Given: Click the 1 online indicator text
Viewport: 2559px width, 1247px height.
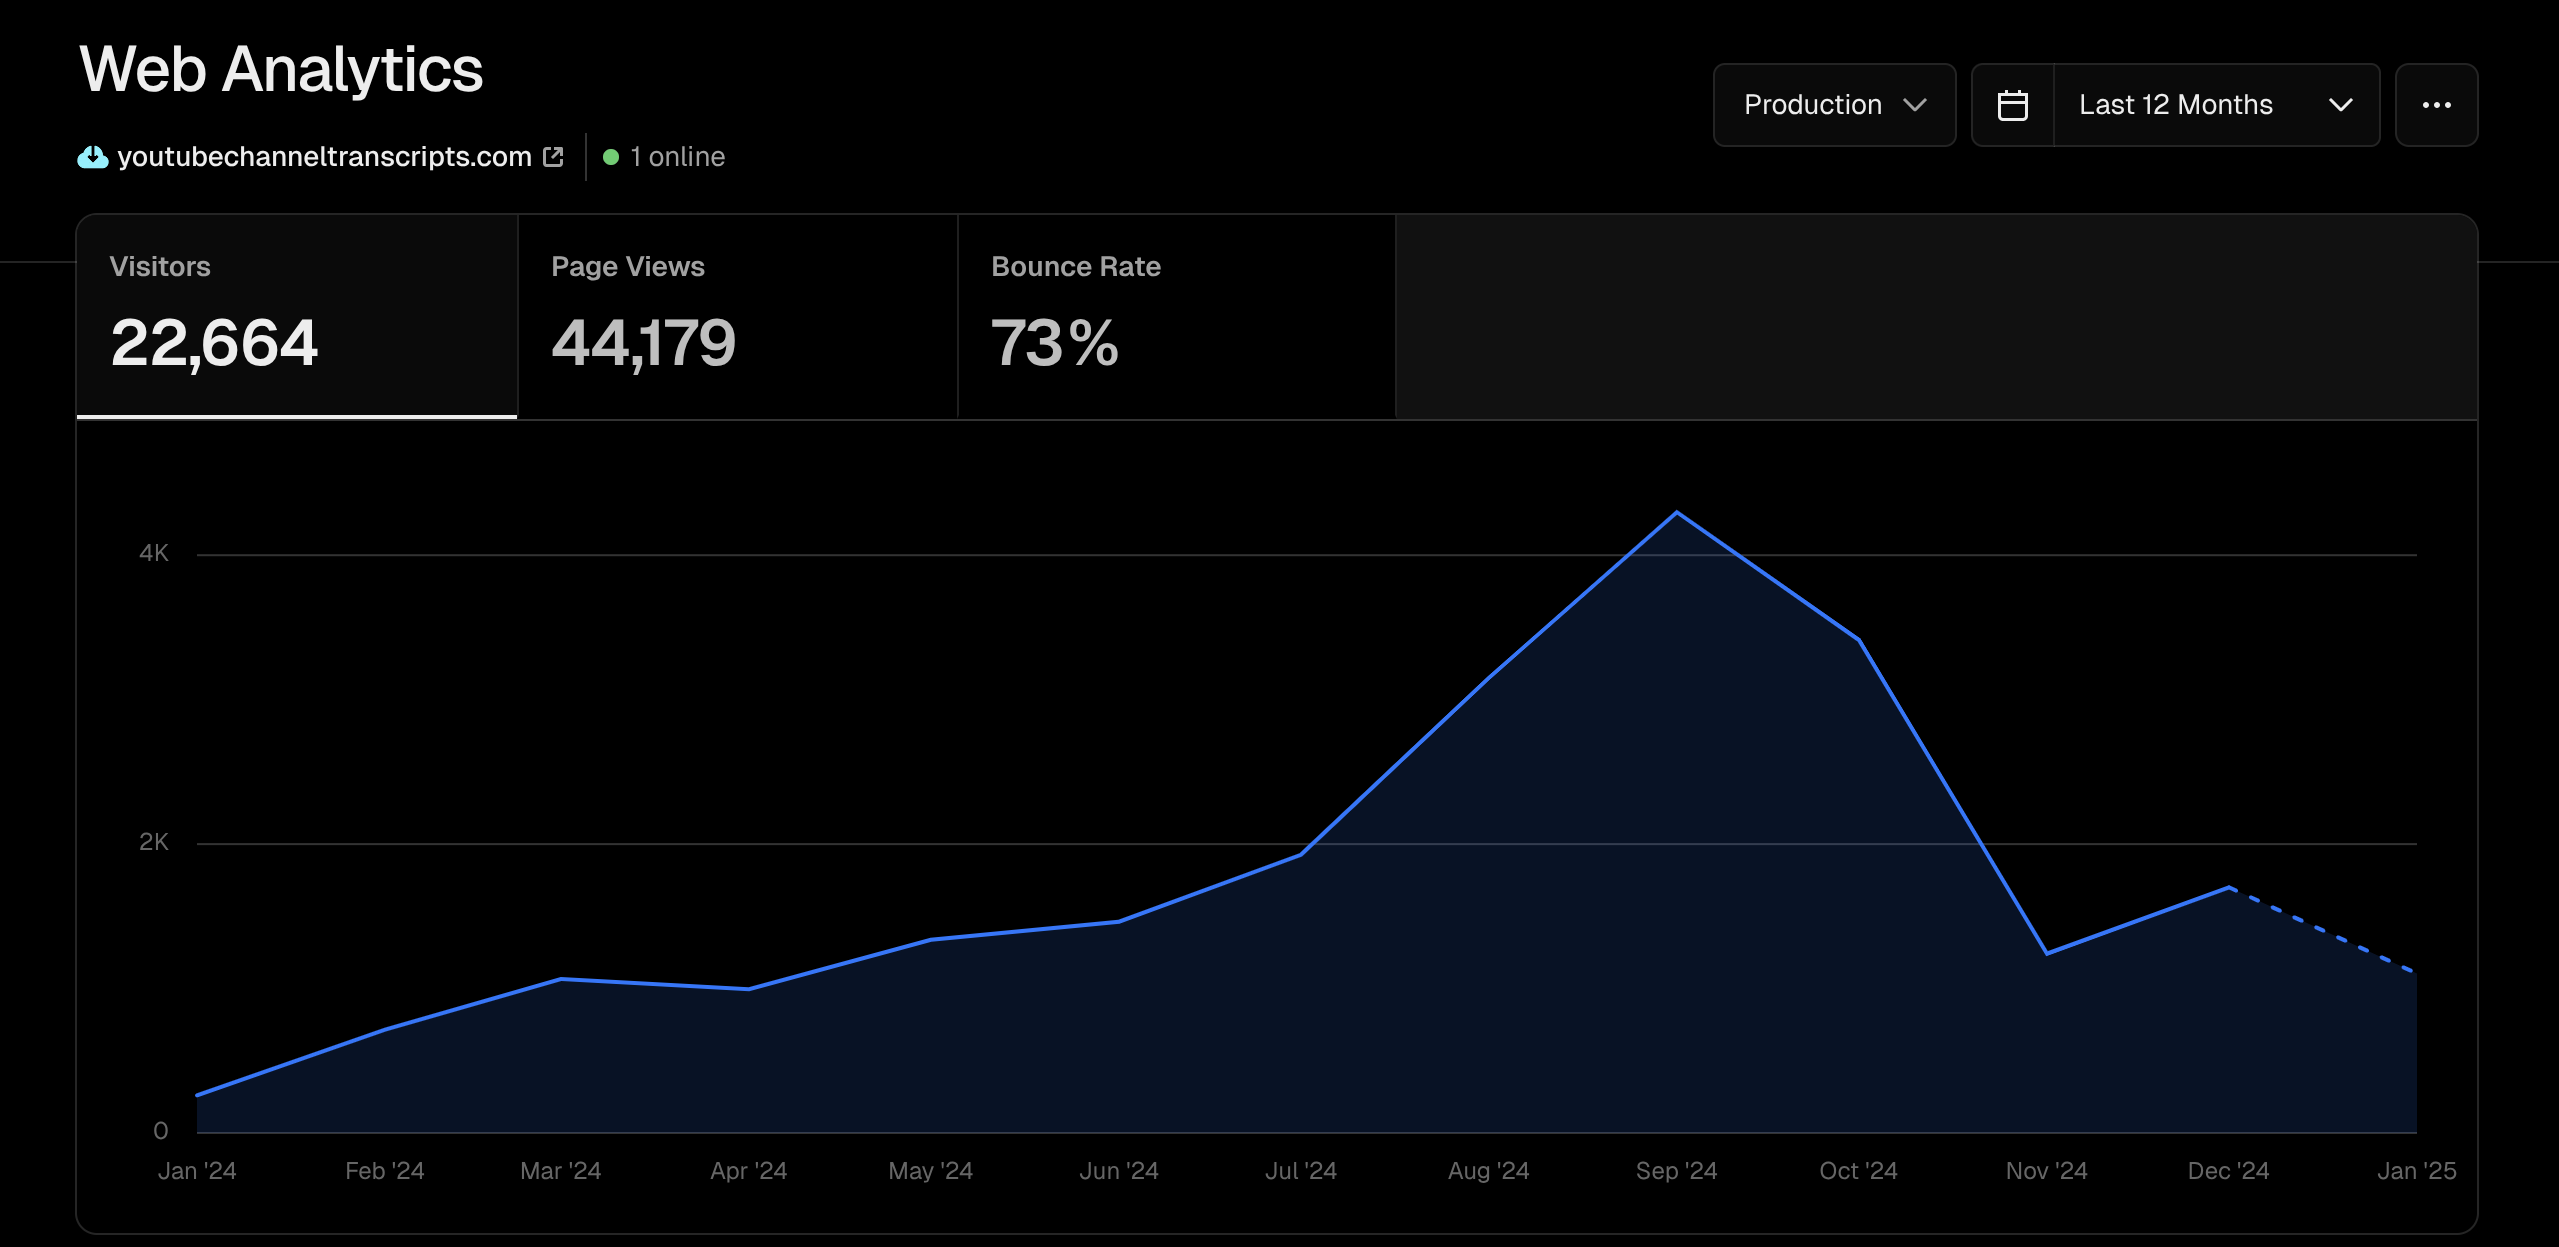Looking at the screenshot, I should click(x=676, y=157).
